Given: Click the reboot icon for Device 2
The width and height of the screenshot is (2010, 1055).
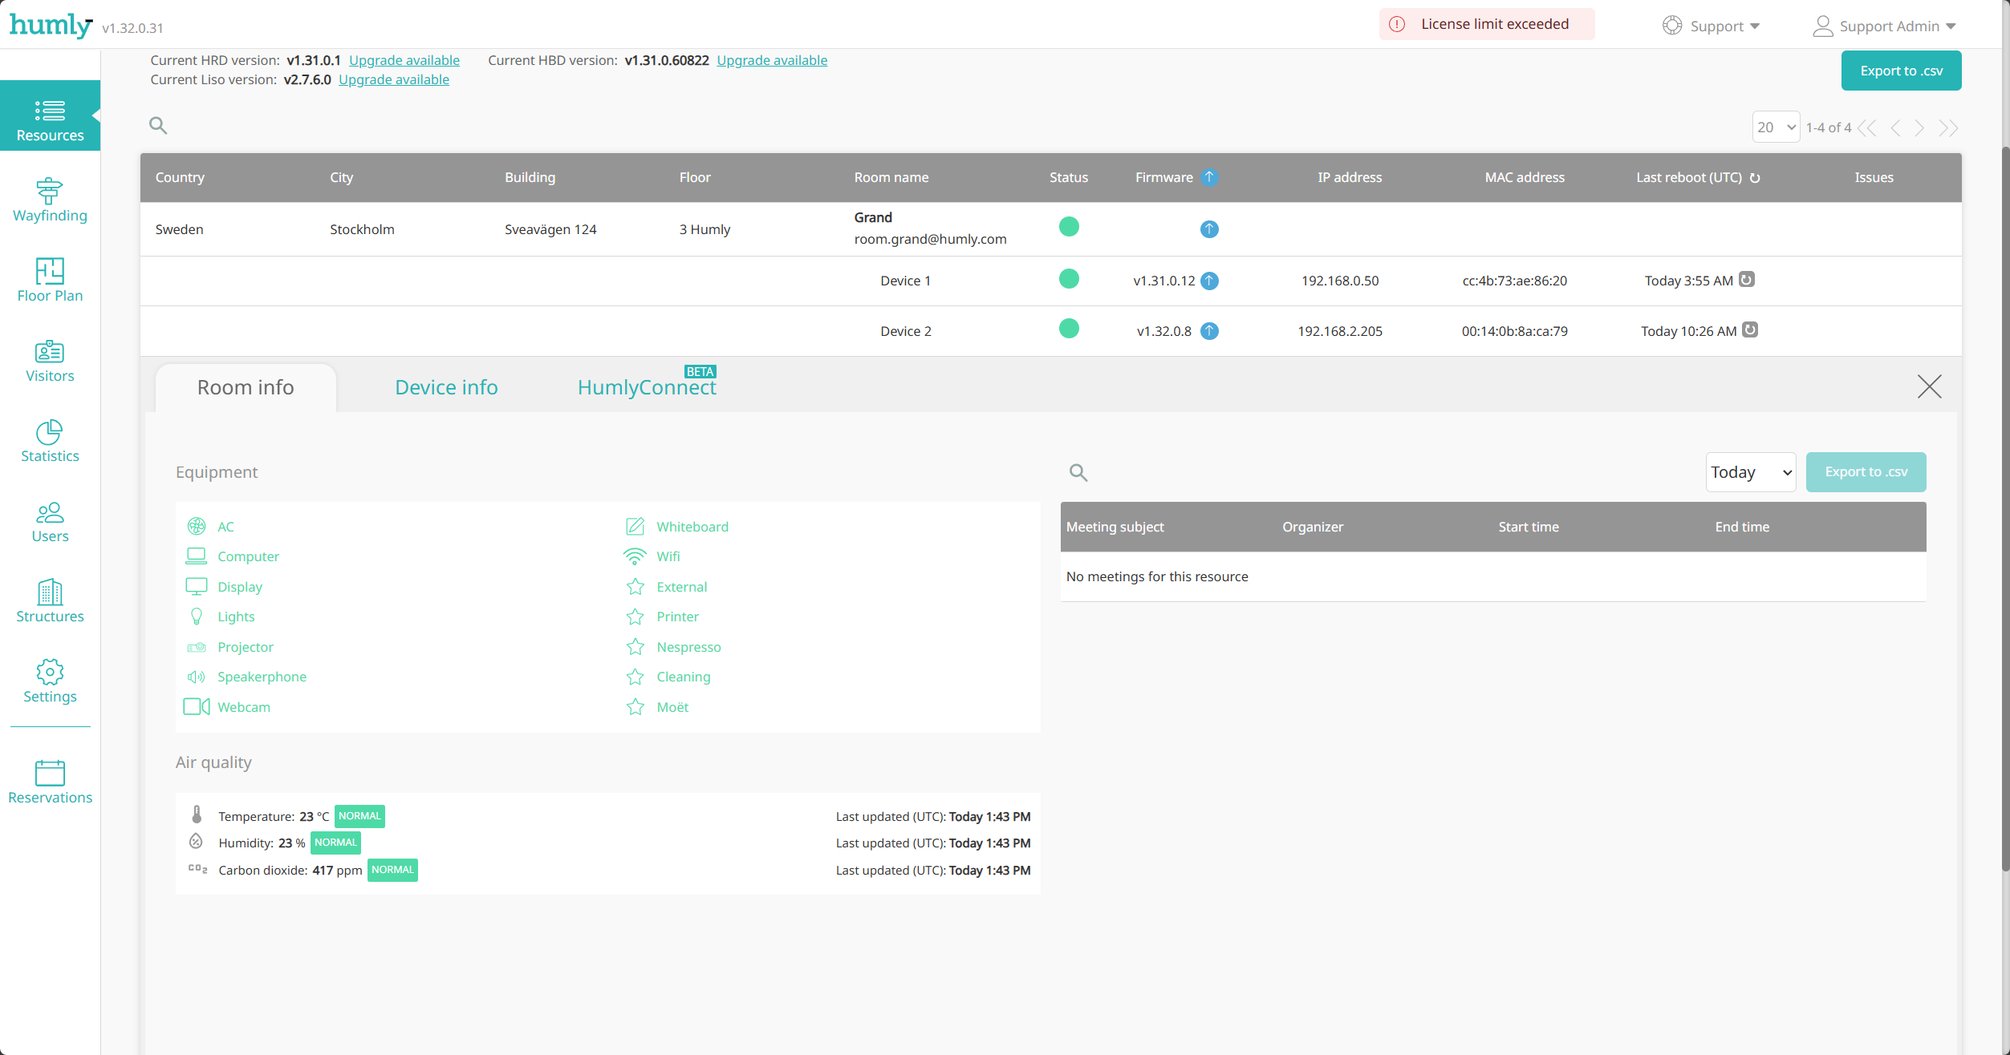Looking at the screenshot, I should 1750,330.
